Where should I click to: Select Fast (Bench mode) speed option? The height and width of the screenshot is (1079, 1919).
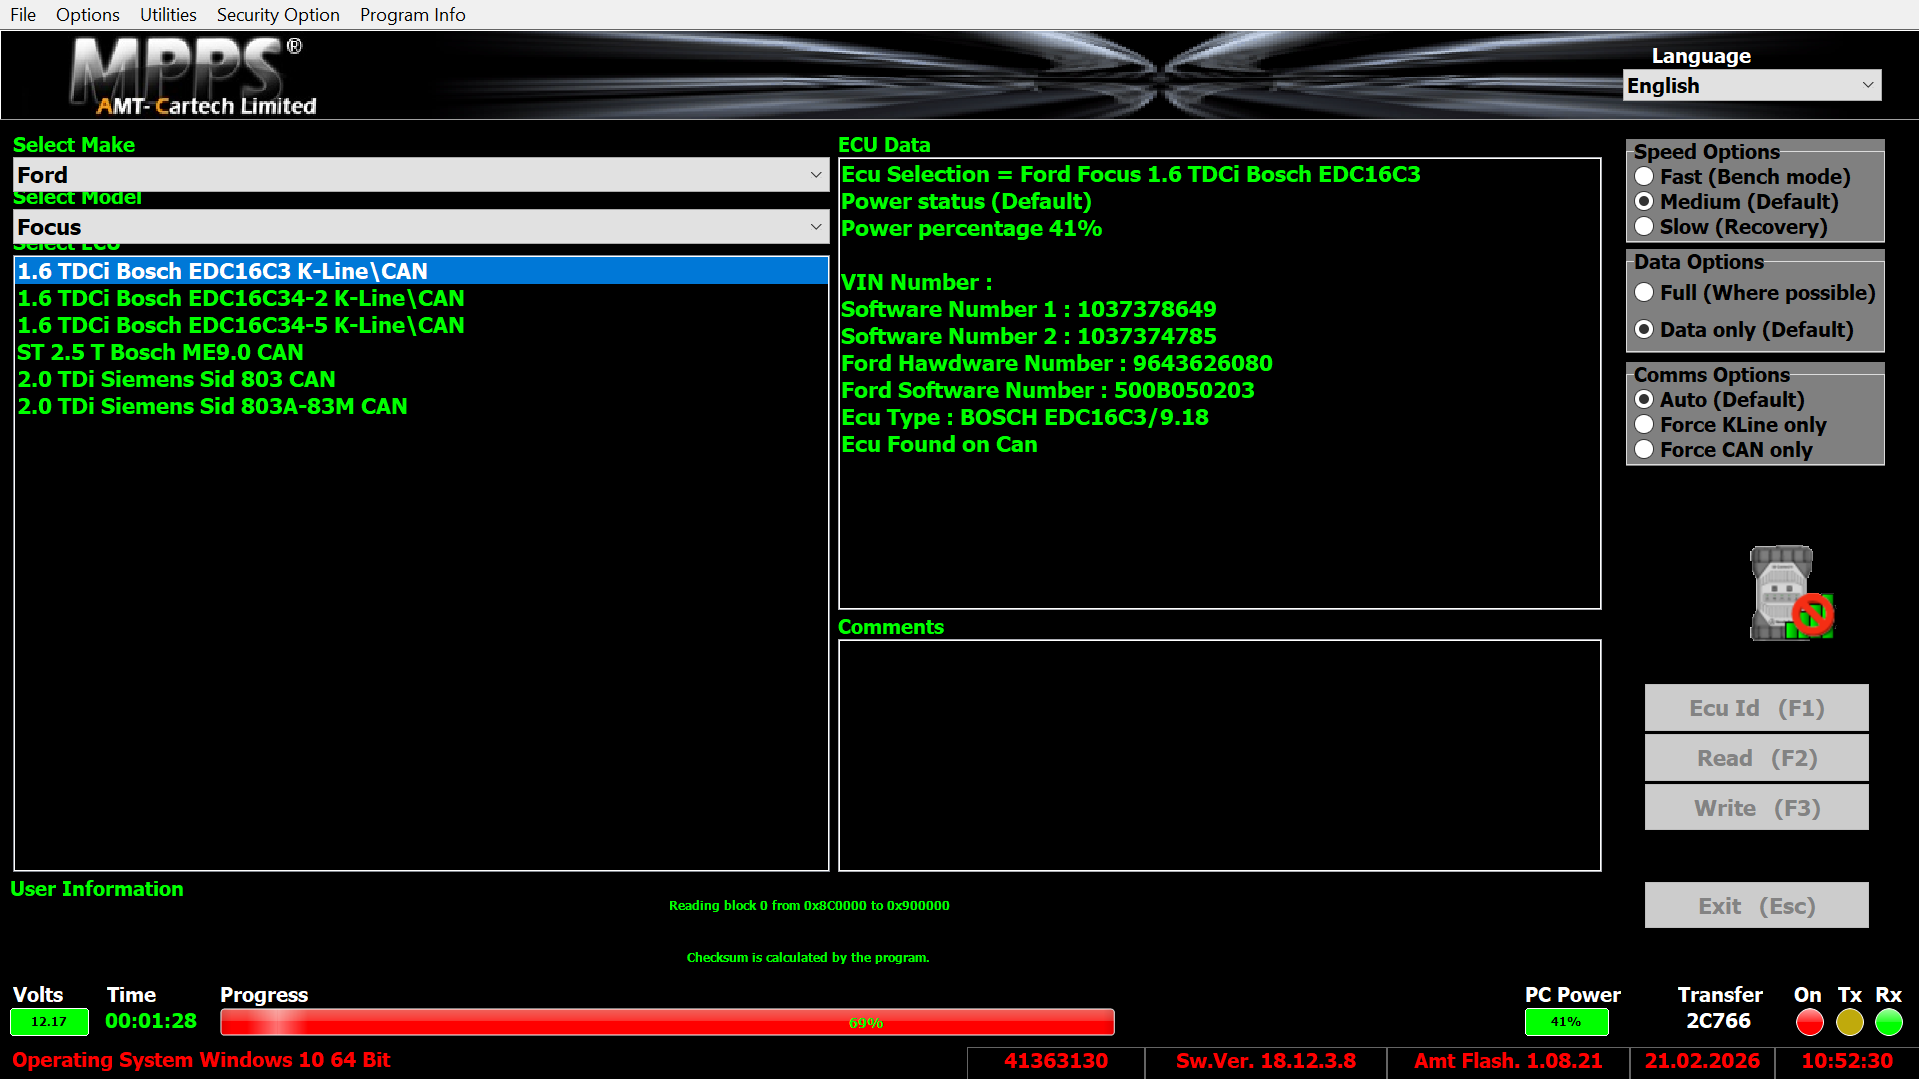pos(1644,177)
